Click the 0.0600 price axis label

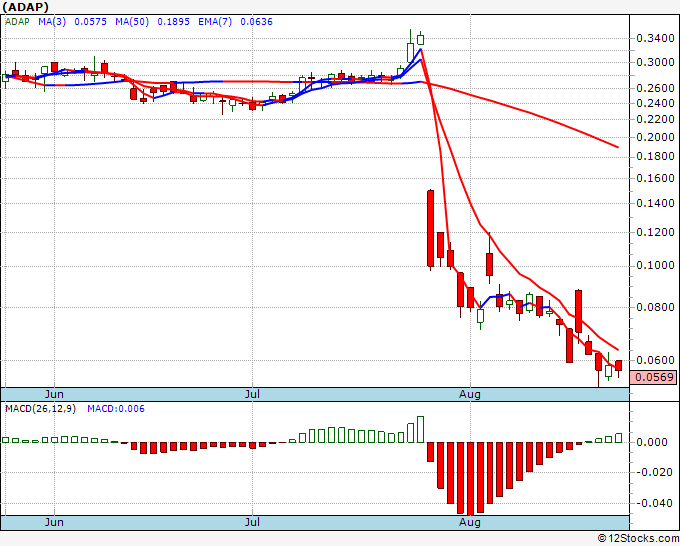click(655, 360)
